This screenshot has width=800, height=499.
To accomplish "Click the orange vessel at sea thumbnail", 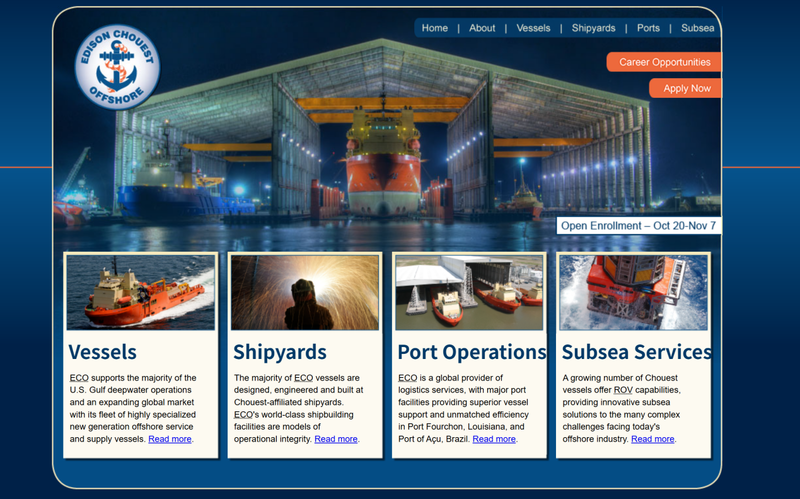I will [x=140, y=292].
